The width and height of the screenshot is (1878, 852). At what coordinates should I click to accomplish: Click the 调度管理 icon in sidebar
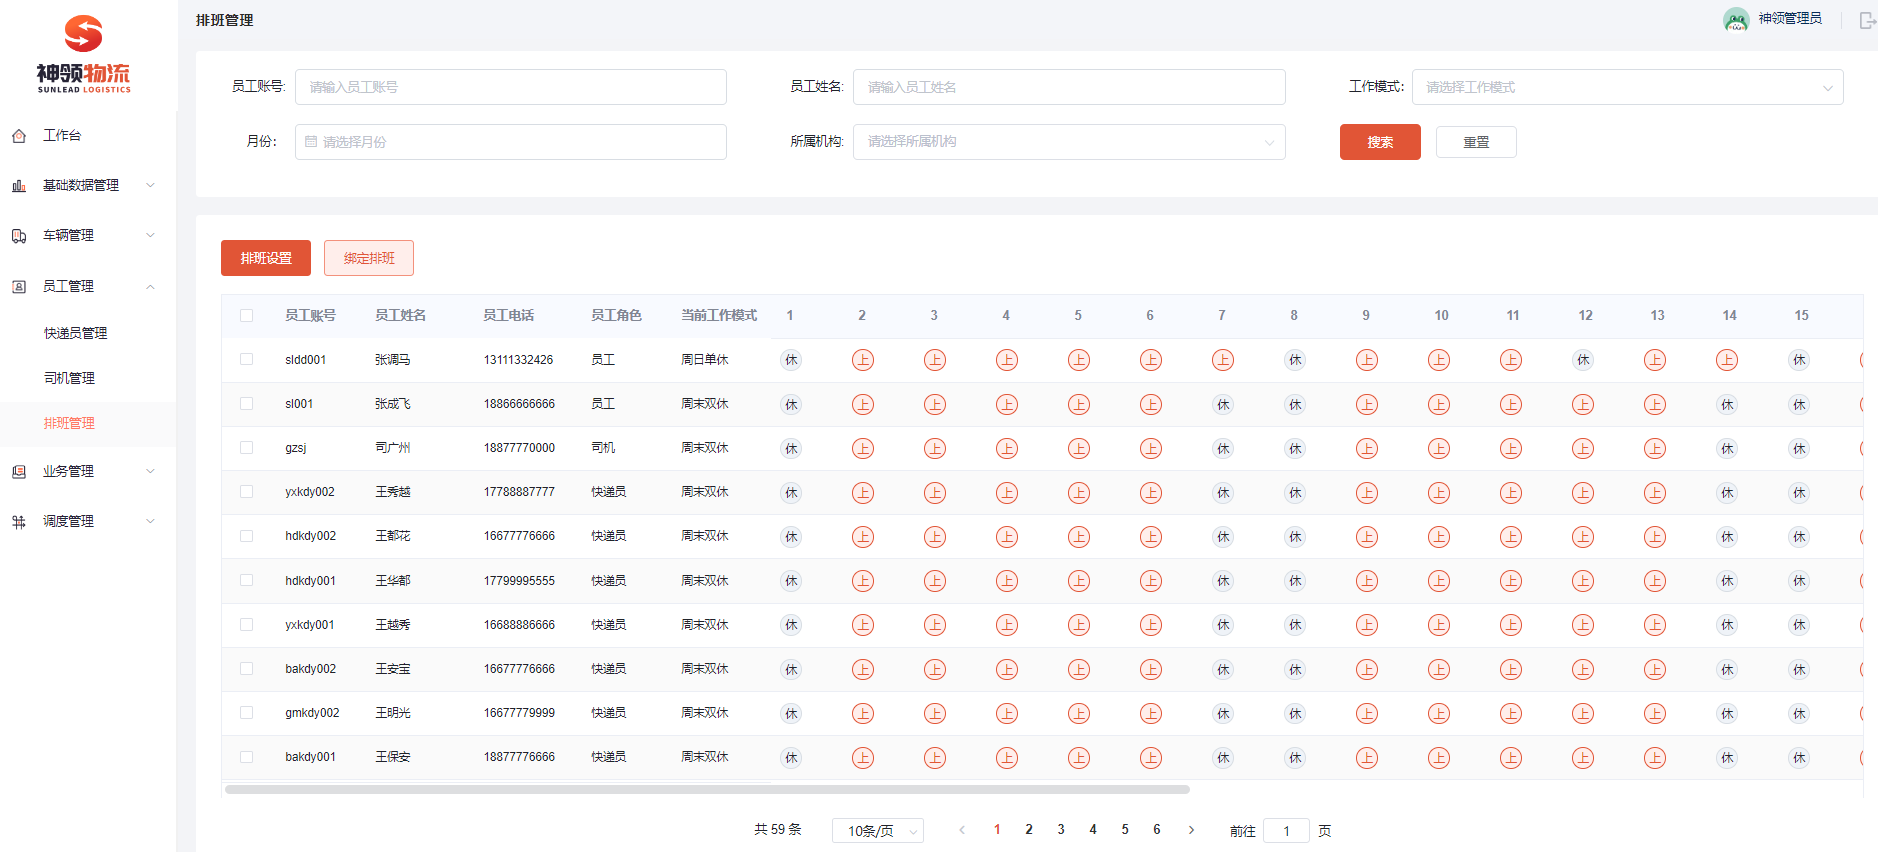click(x=19, y=522)
